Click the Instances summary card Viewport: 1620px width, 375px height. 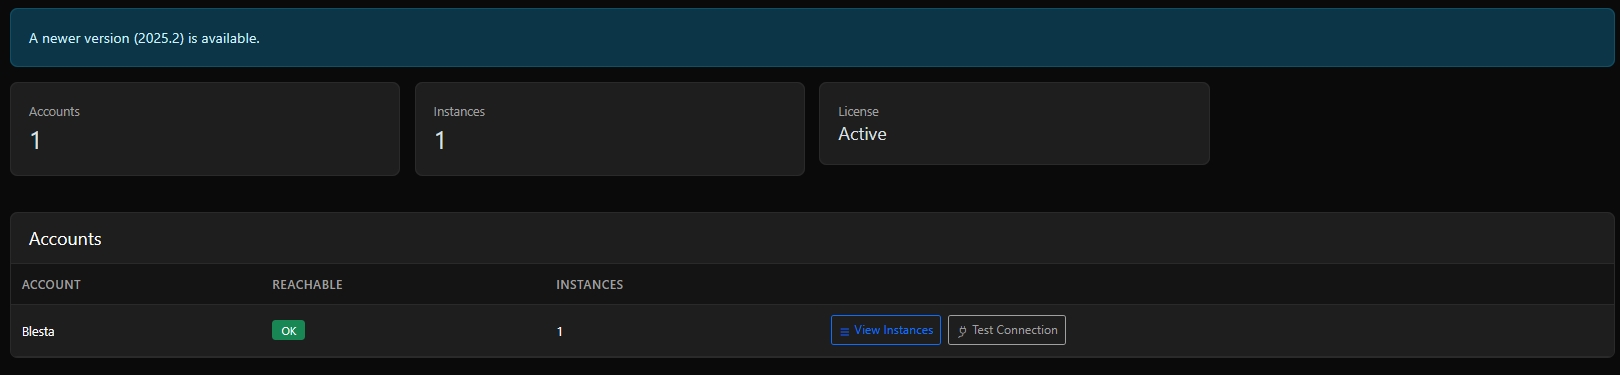point(610,129)
